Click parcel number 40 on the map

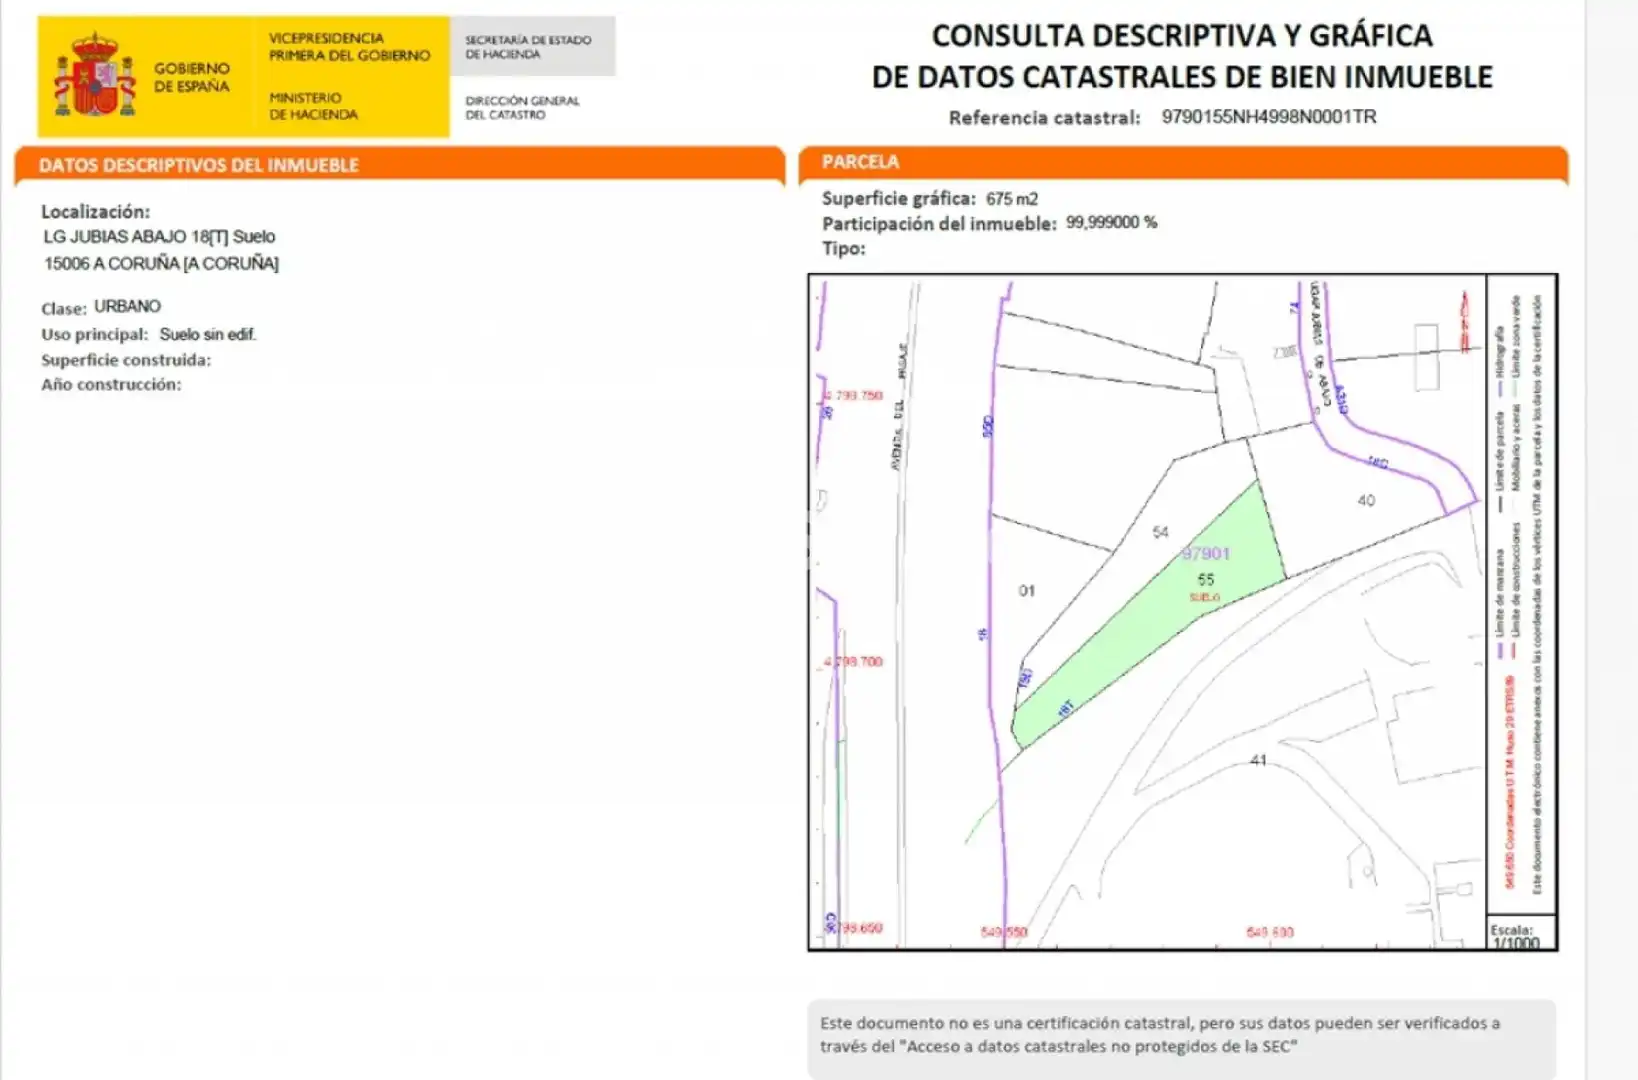[1366, 500]
